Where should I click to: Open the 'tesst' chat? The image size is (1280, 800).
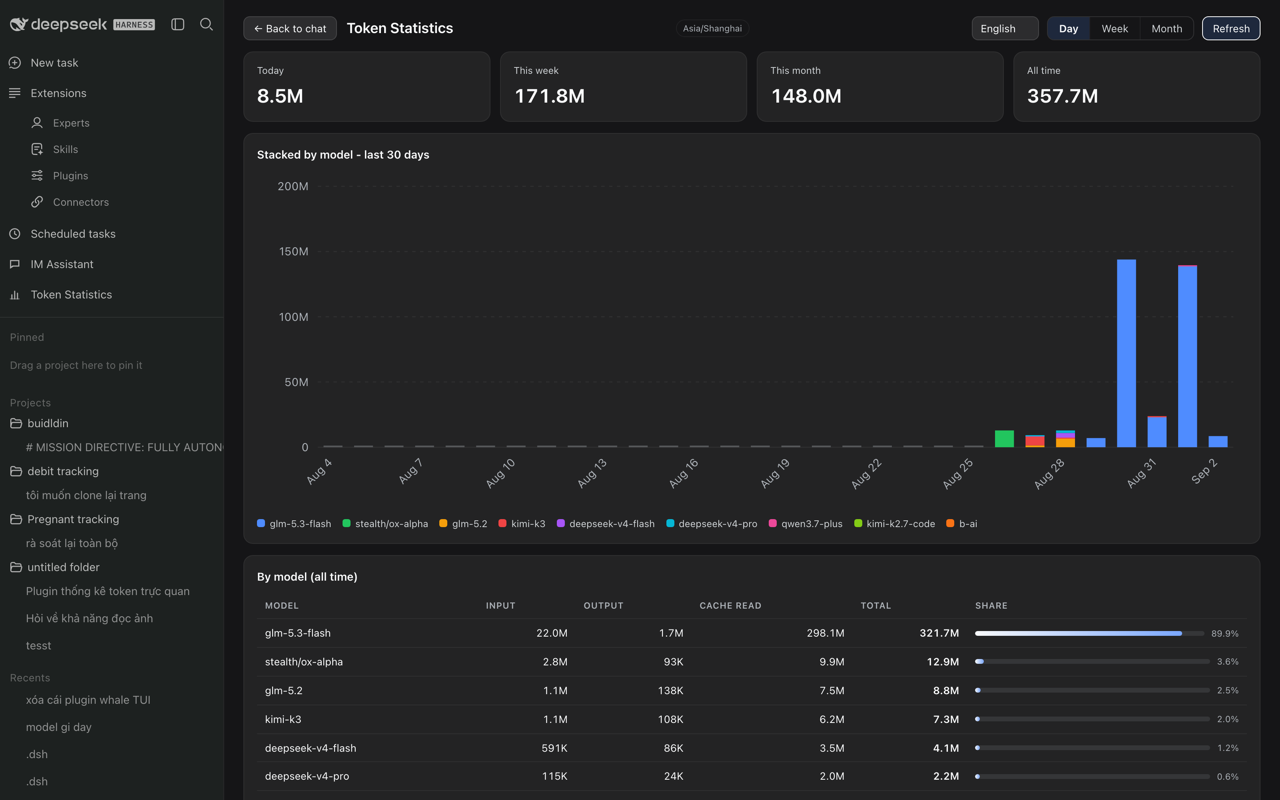38,645
